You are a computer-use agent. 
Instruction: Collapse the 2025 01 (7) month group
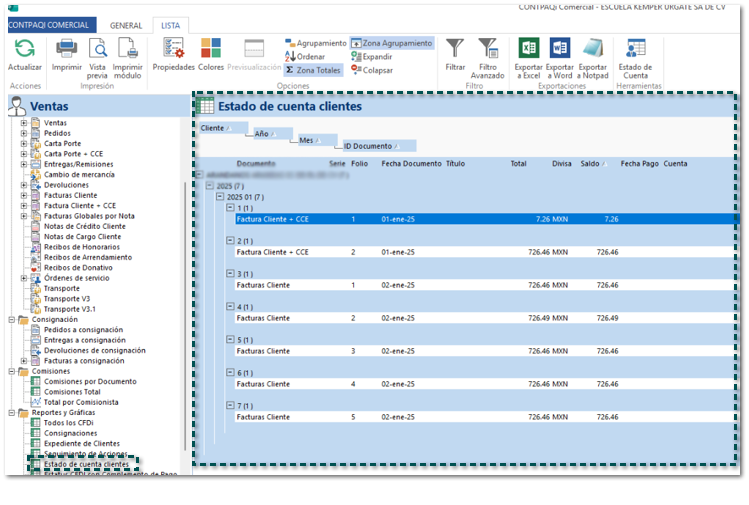click(220, 197)
